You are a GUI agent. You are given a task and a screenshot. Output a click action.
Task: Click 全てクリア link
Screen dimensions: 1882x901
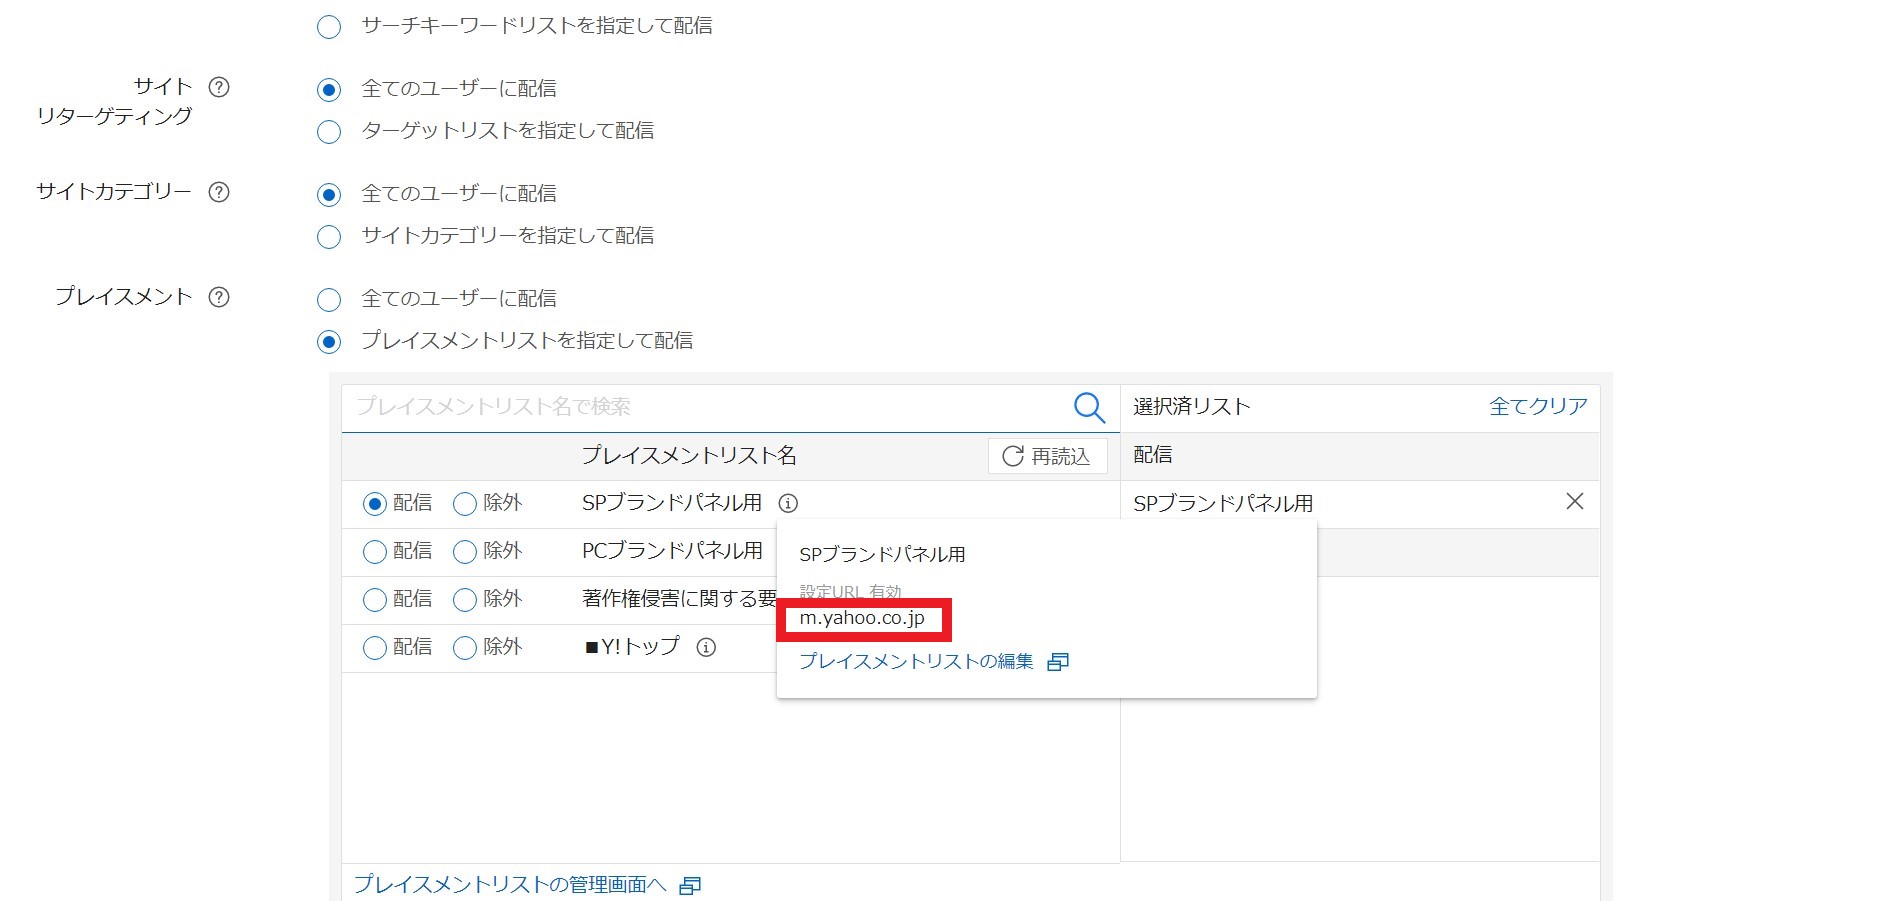(x=1538, y=406)
